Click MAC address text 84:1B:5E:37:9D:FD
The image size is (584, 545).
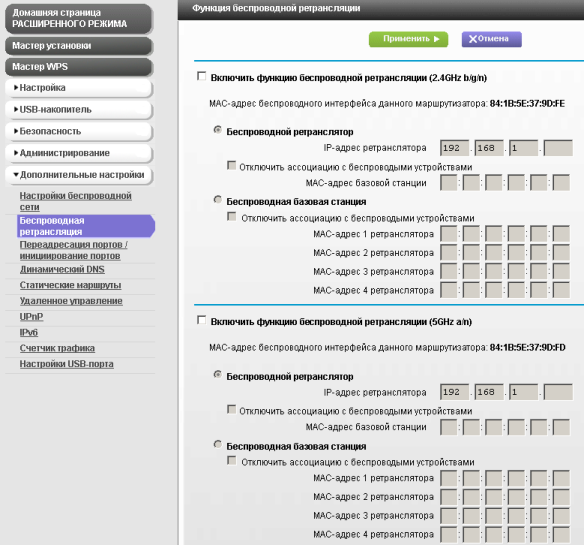click(527, 348)
